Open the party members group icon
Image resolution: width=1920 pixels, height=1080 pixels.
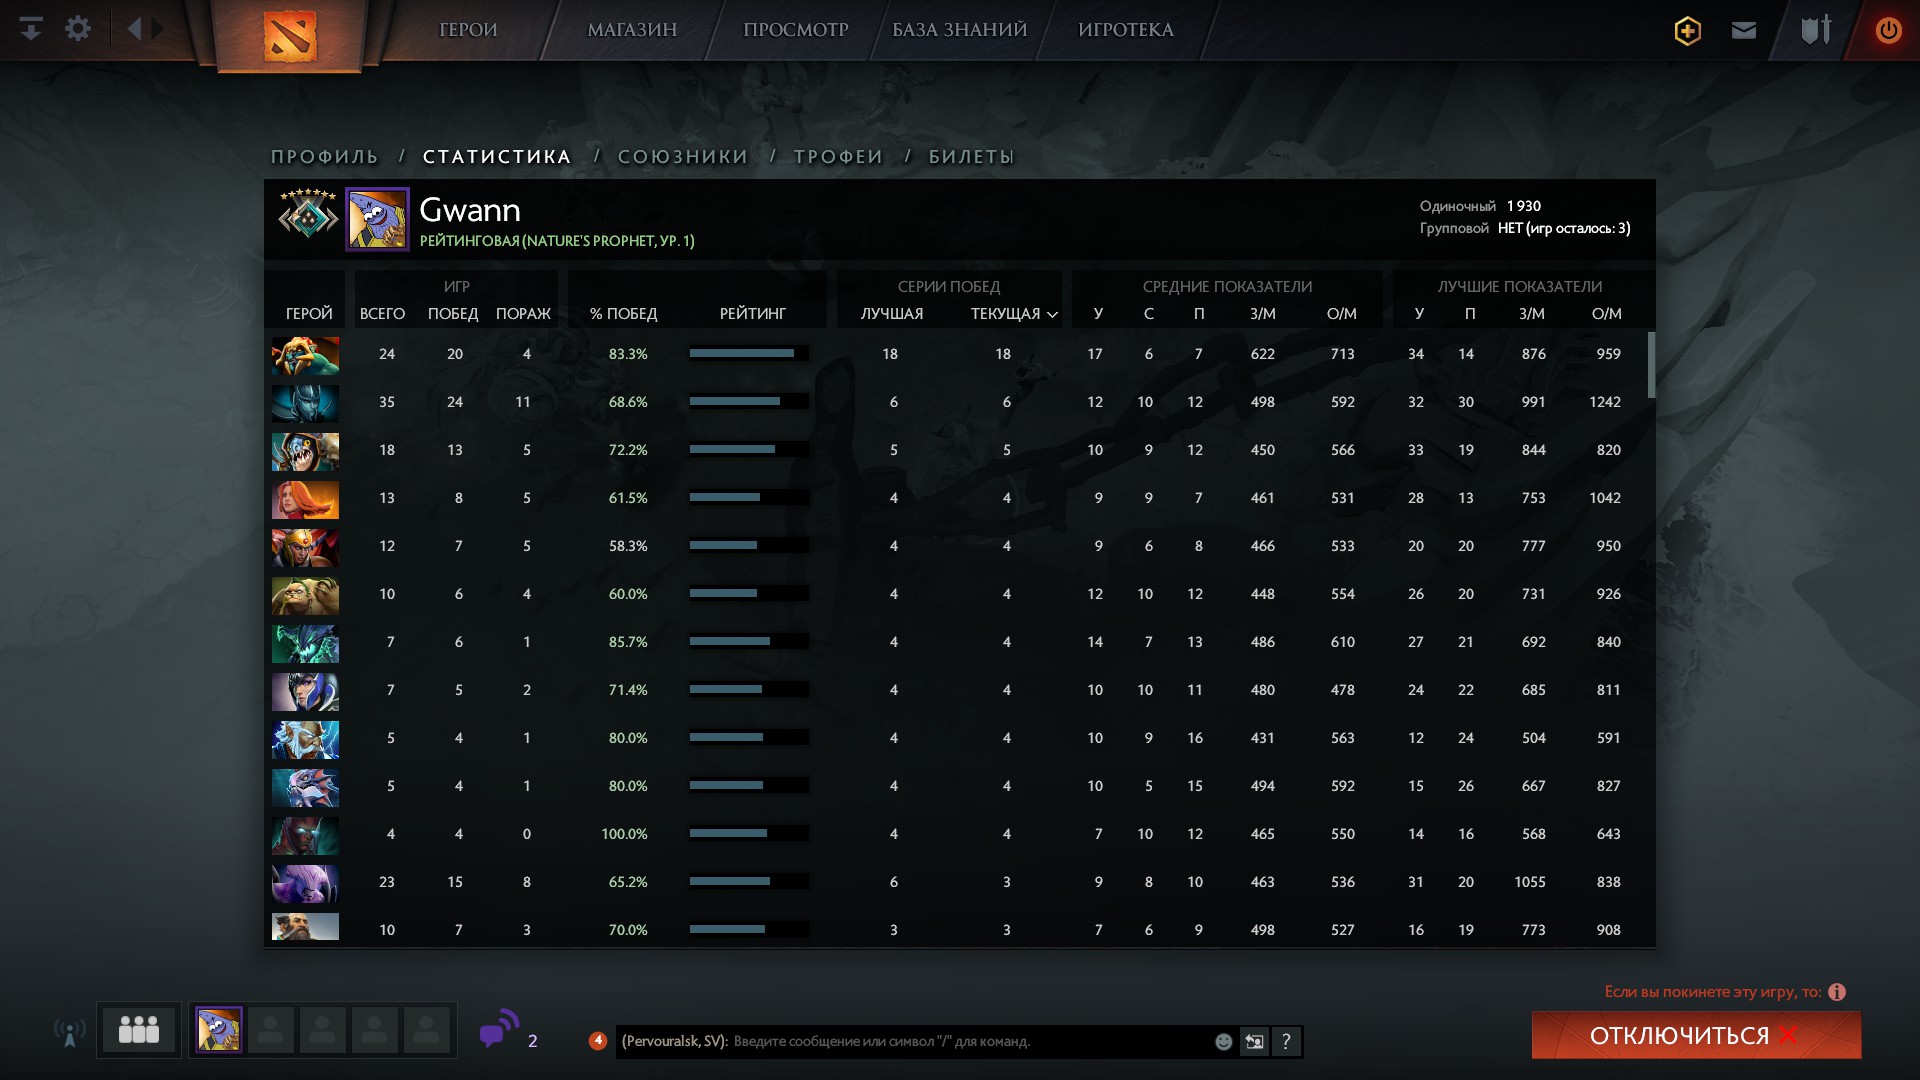[x=139, y=1029]
